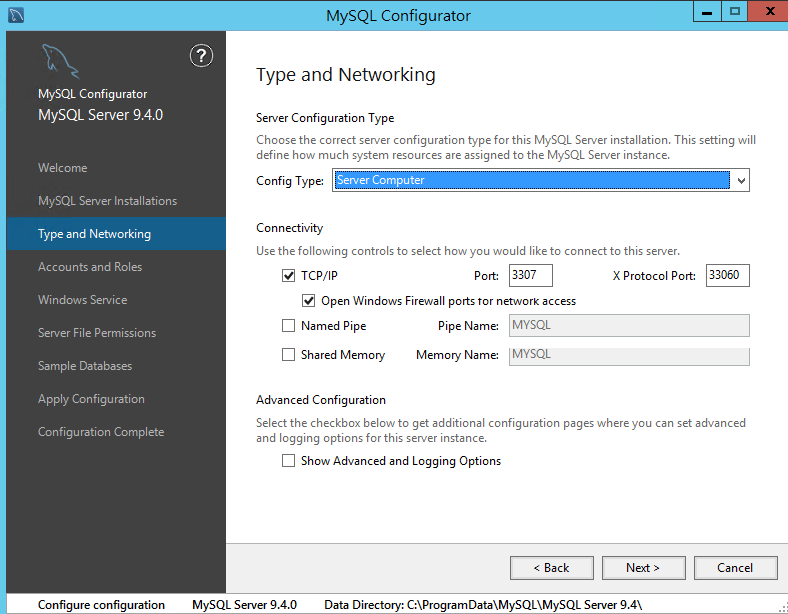The image size is (788, 614).
Task: Open the Sample Databases step
Action: [x=85, y=366]
